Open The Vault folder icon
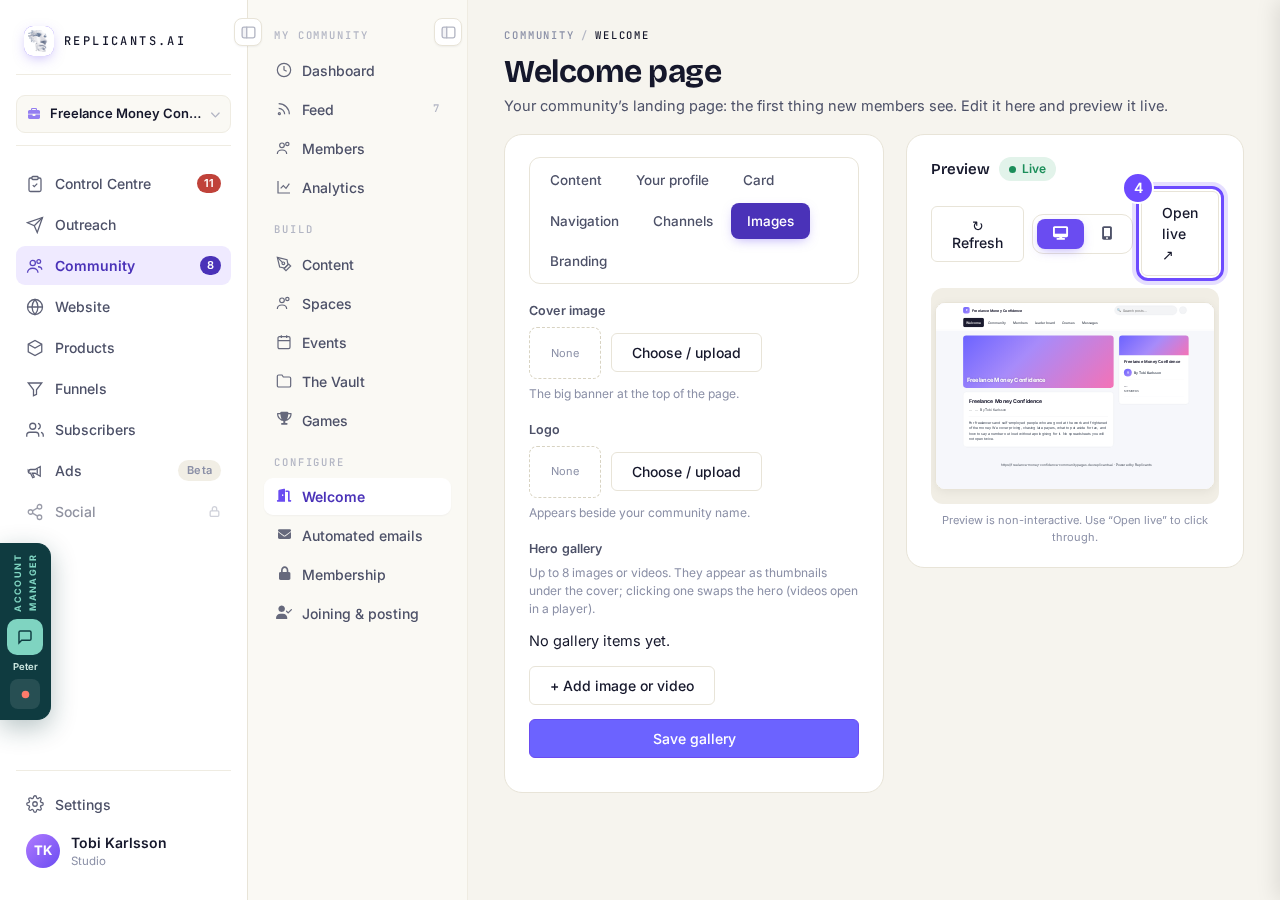Image resolution: width=1280 pixels, height=900 pixels. click(284, 381)
